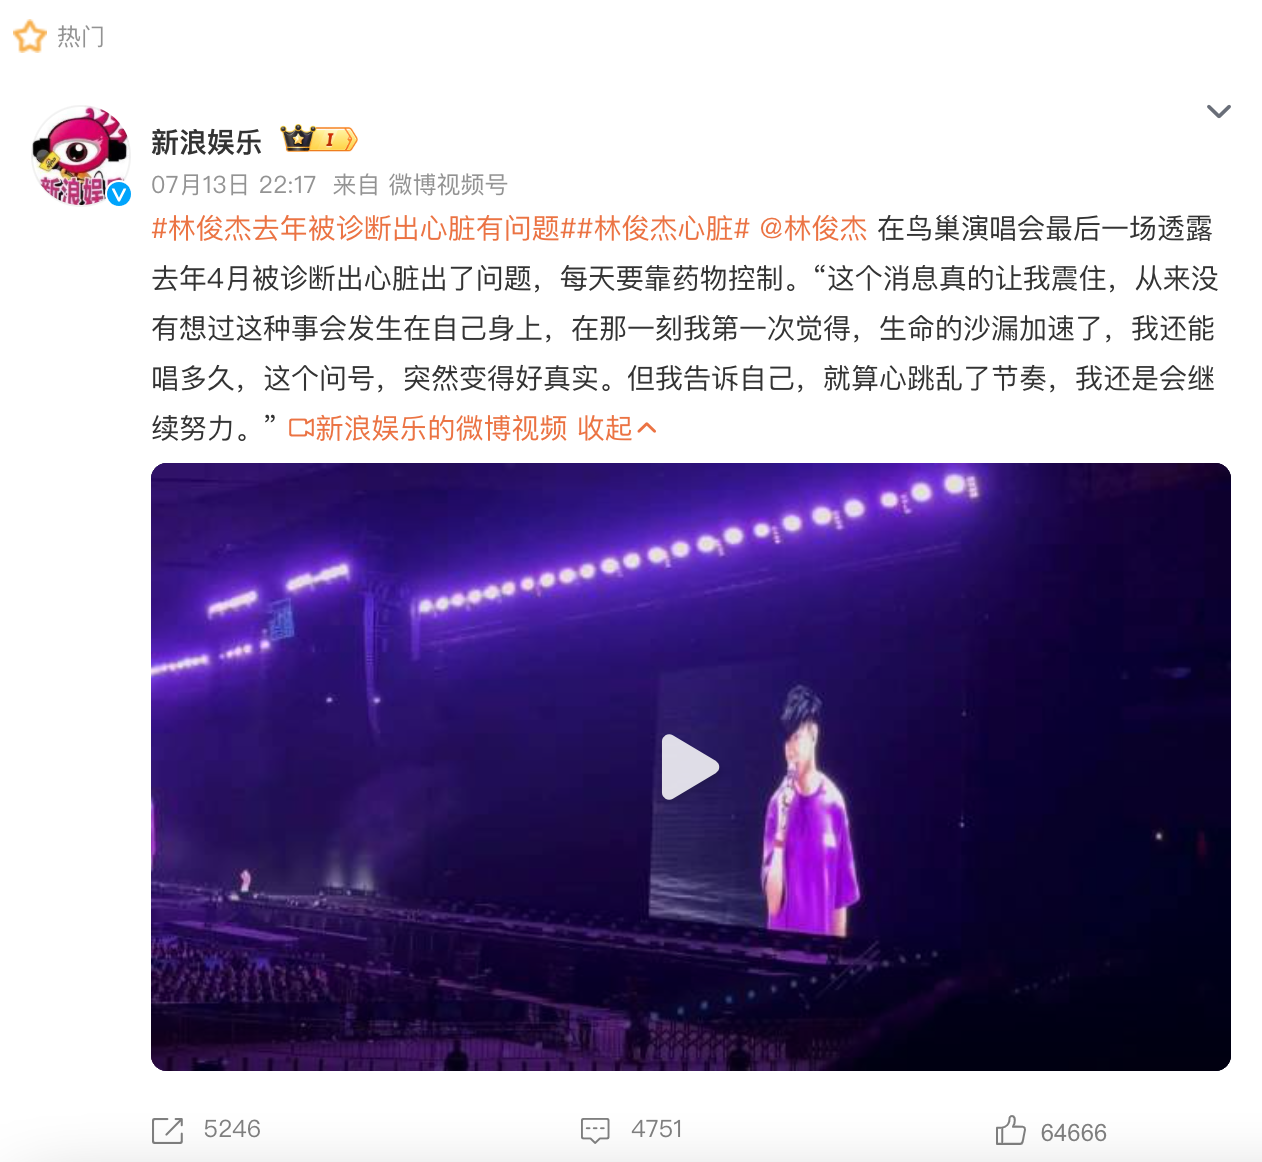1262x1162 pixels.
Task: Collapse the post text with 收起
Action: (x=605, y=429)
